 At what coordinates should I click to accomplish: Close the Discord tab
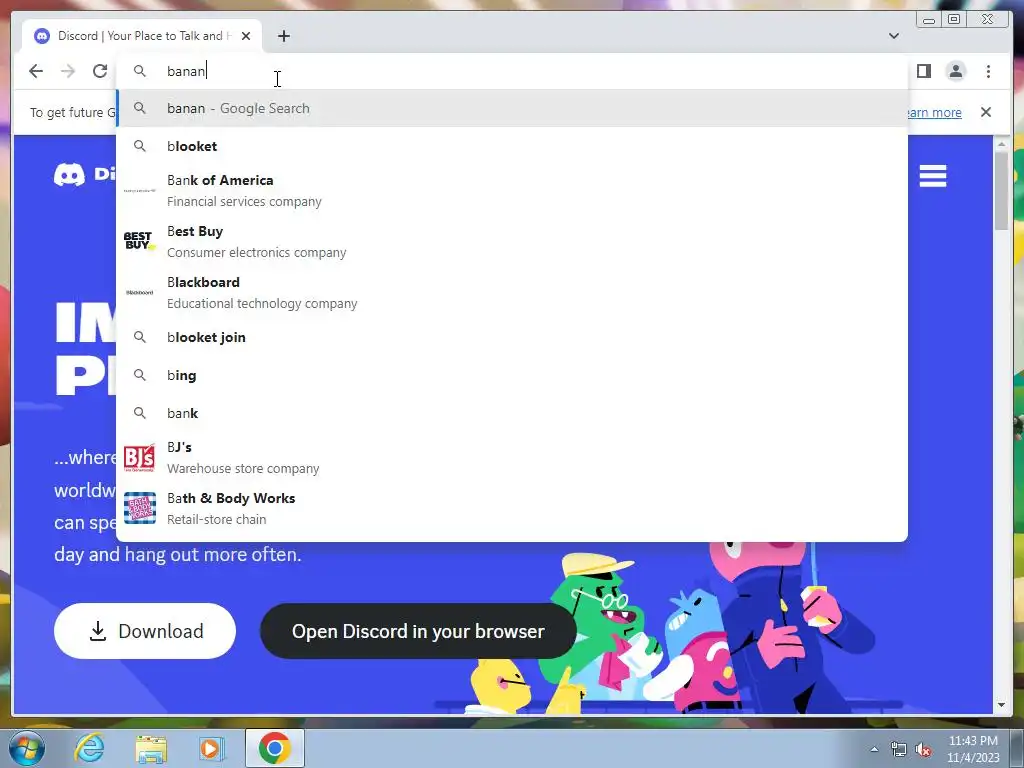click(246, 36)
